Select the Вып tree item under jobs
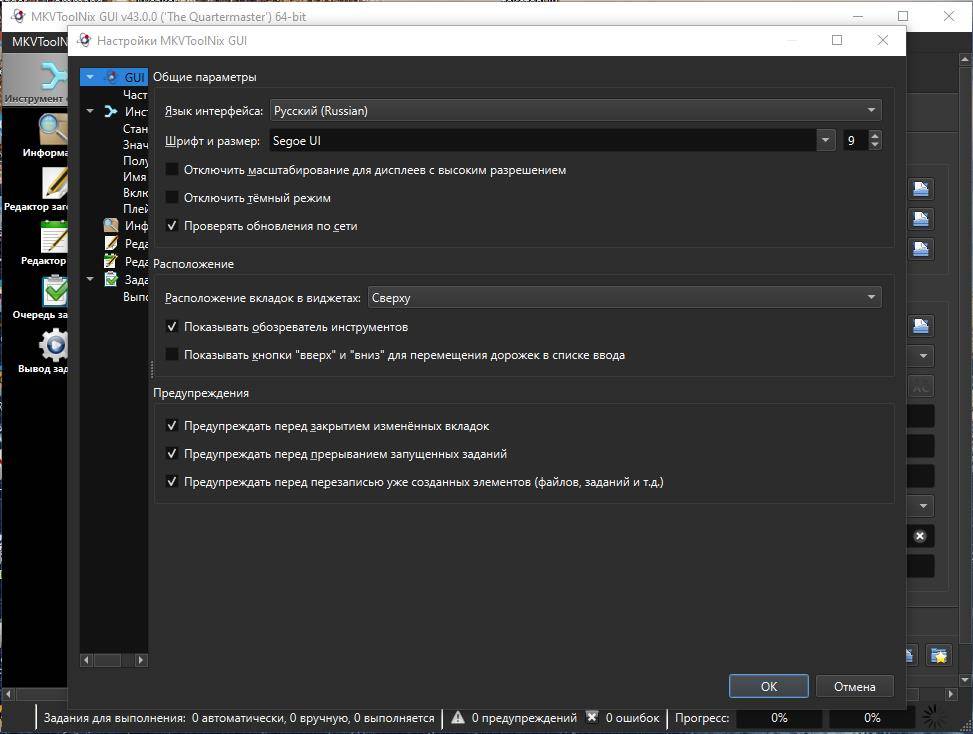Screen dimensions: 973x734 pyautogui.click(x=135, y=297)
